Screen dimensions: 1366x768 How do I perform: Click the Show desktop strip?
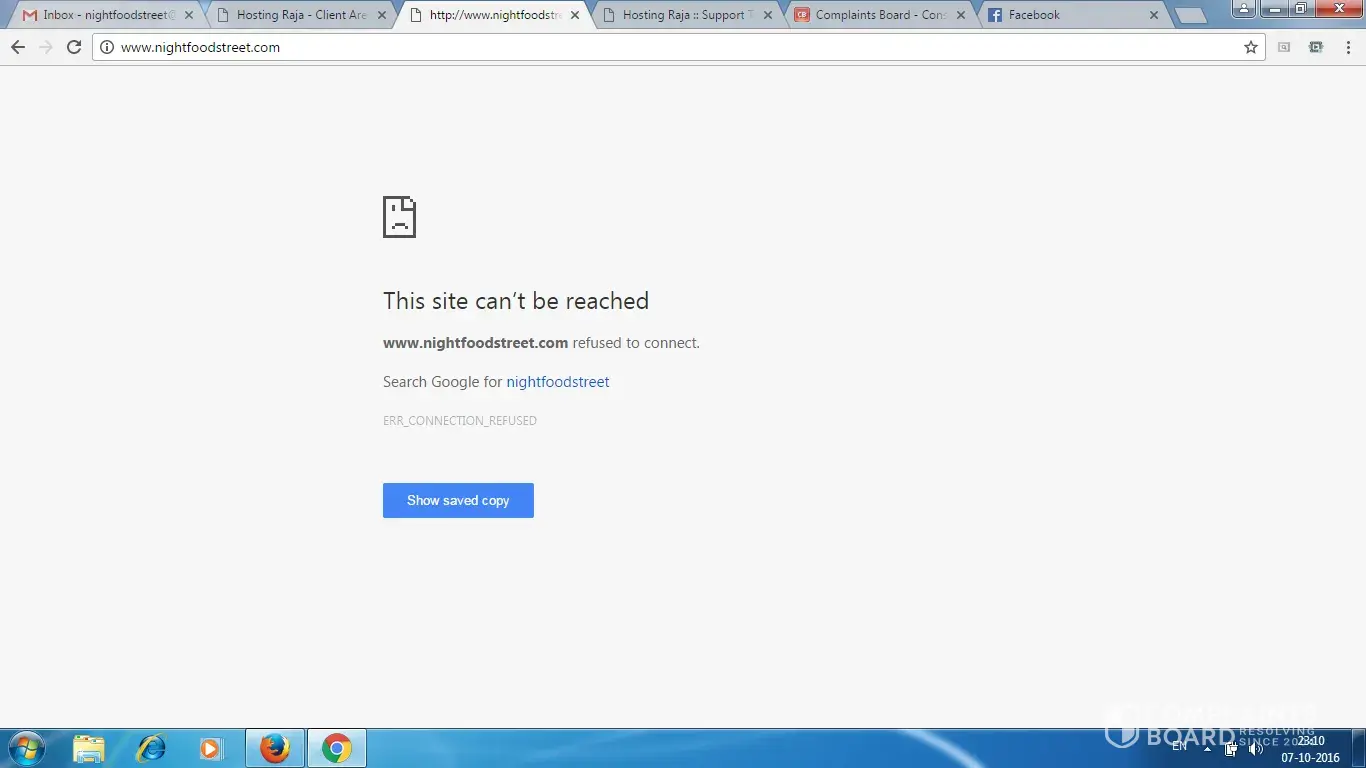(x=1359, y=748)
